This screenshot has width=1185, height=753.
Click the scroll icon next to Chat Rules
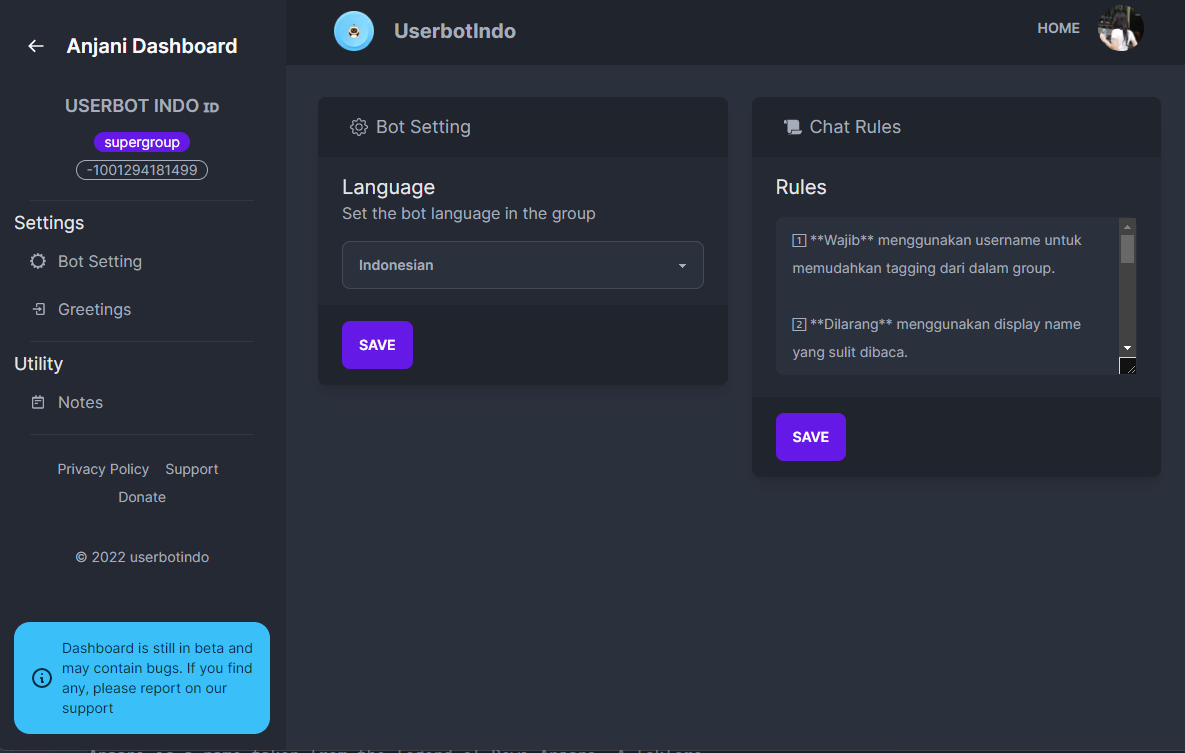click(792, 127)
